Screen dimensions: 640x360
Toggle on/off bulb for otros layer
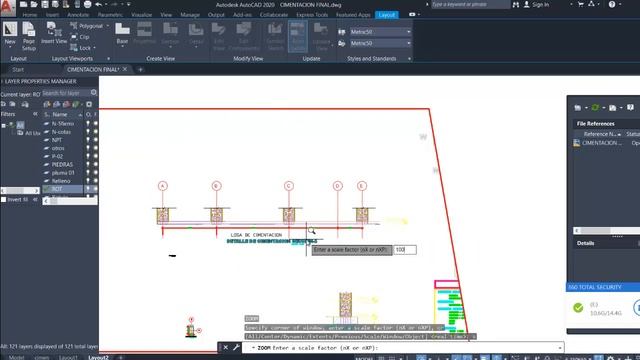[x=88, y=148]
